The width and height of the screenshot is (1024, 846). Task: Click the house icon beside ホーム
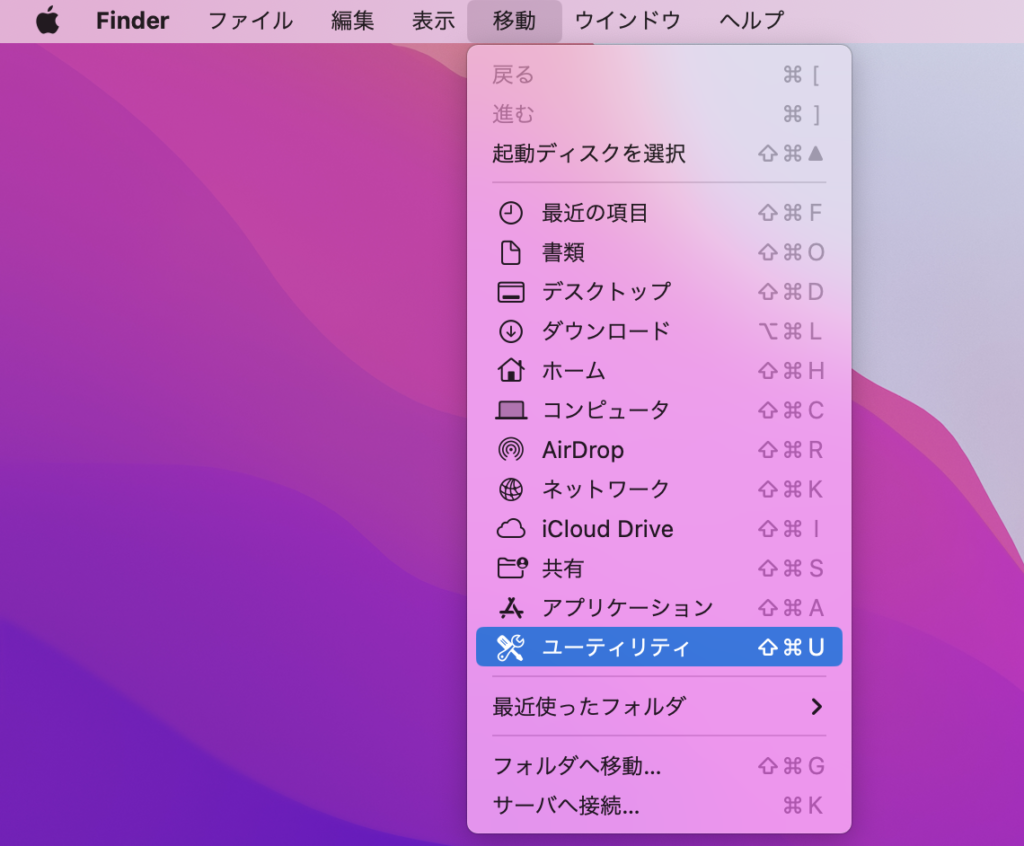click(510, 370)
